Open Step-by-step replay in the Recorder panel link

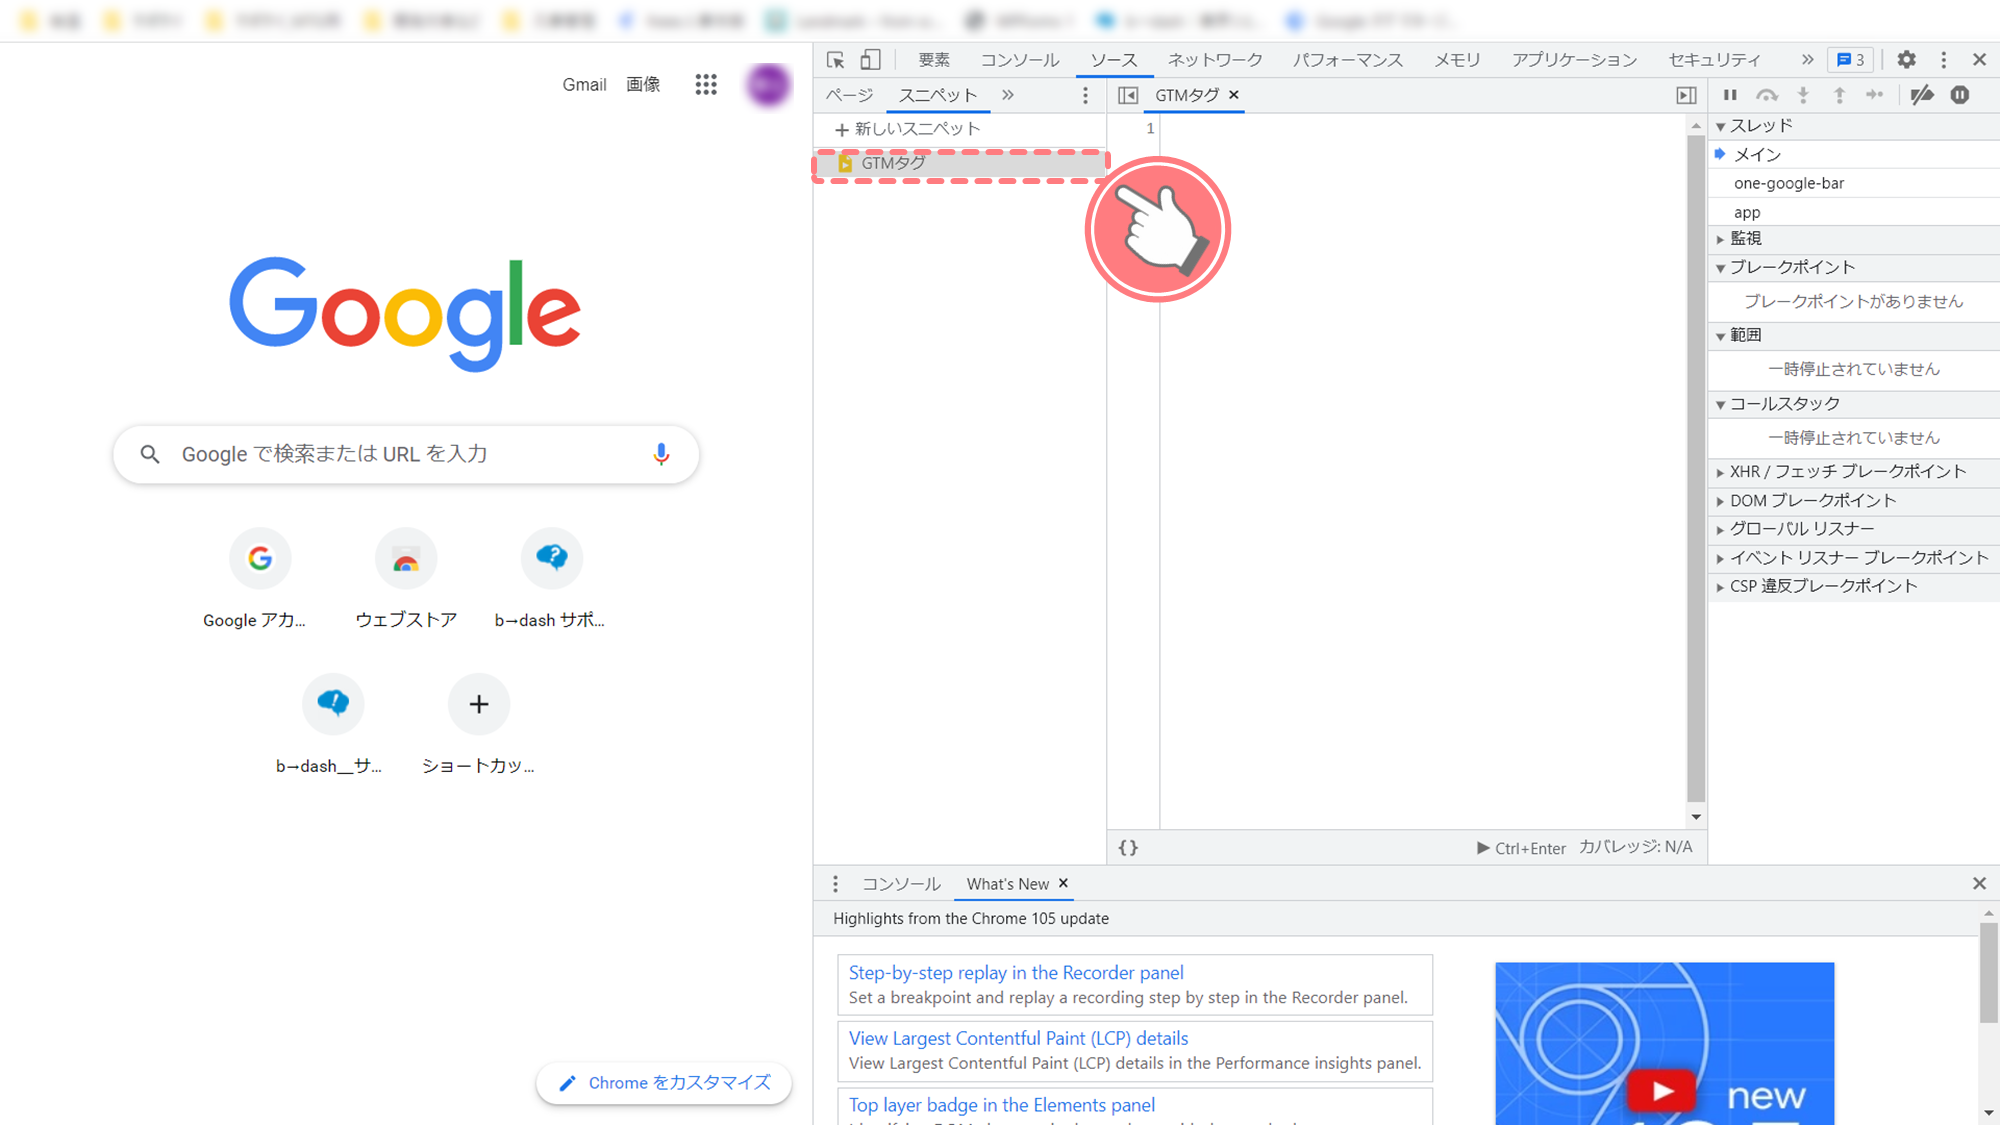(x=1016, y=973)
